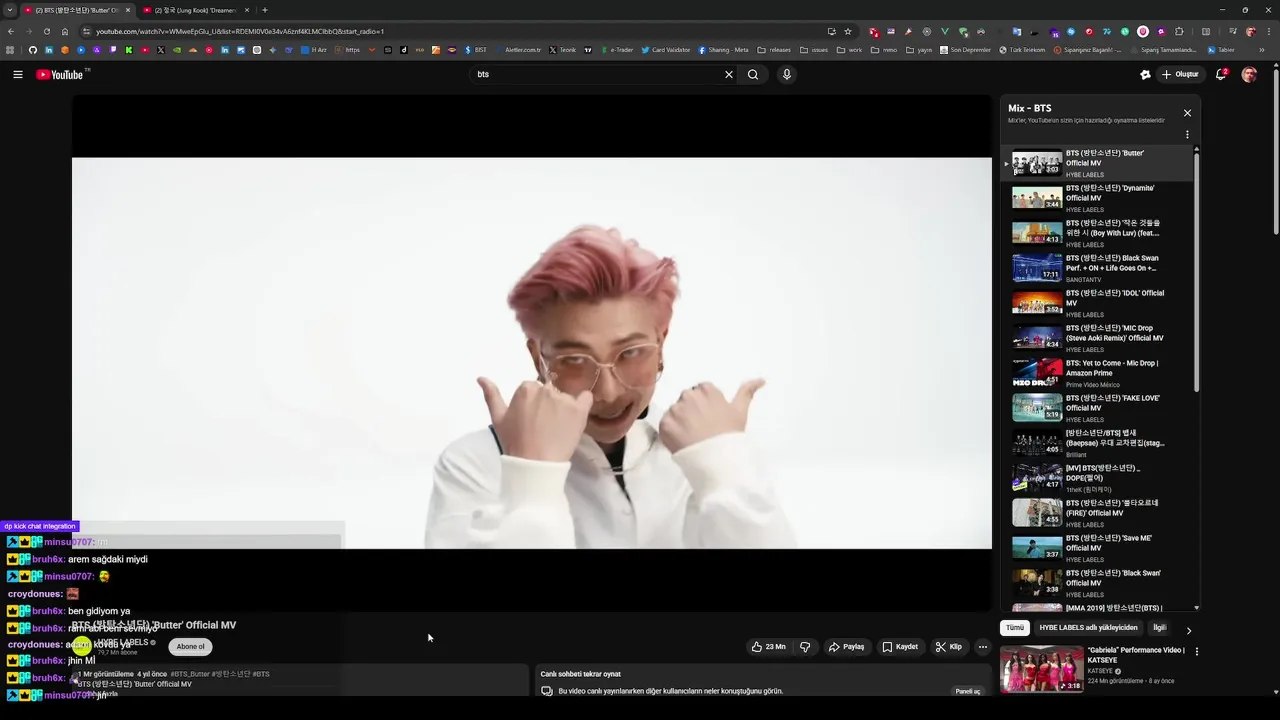Open options for the 'Gabriela' video

1197,652
